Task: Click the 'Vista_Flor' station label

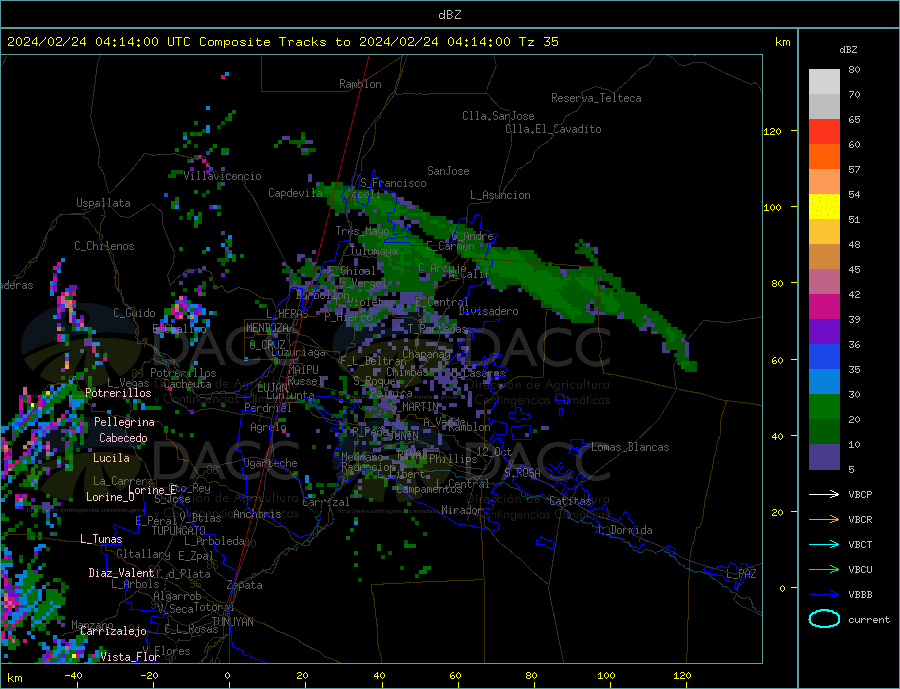Action: click(x=130, y=657)
